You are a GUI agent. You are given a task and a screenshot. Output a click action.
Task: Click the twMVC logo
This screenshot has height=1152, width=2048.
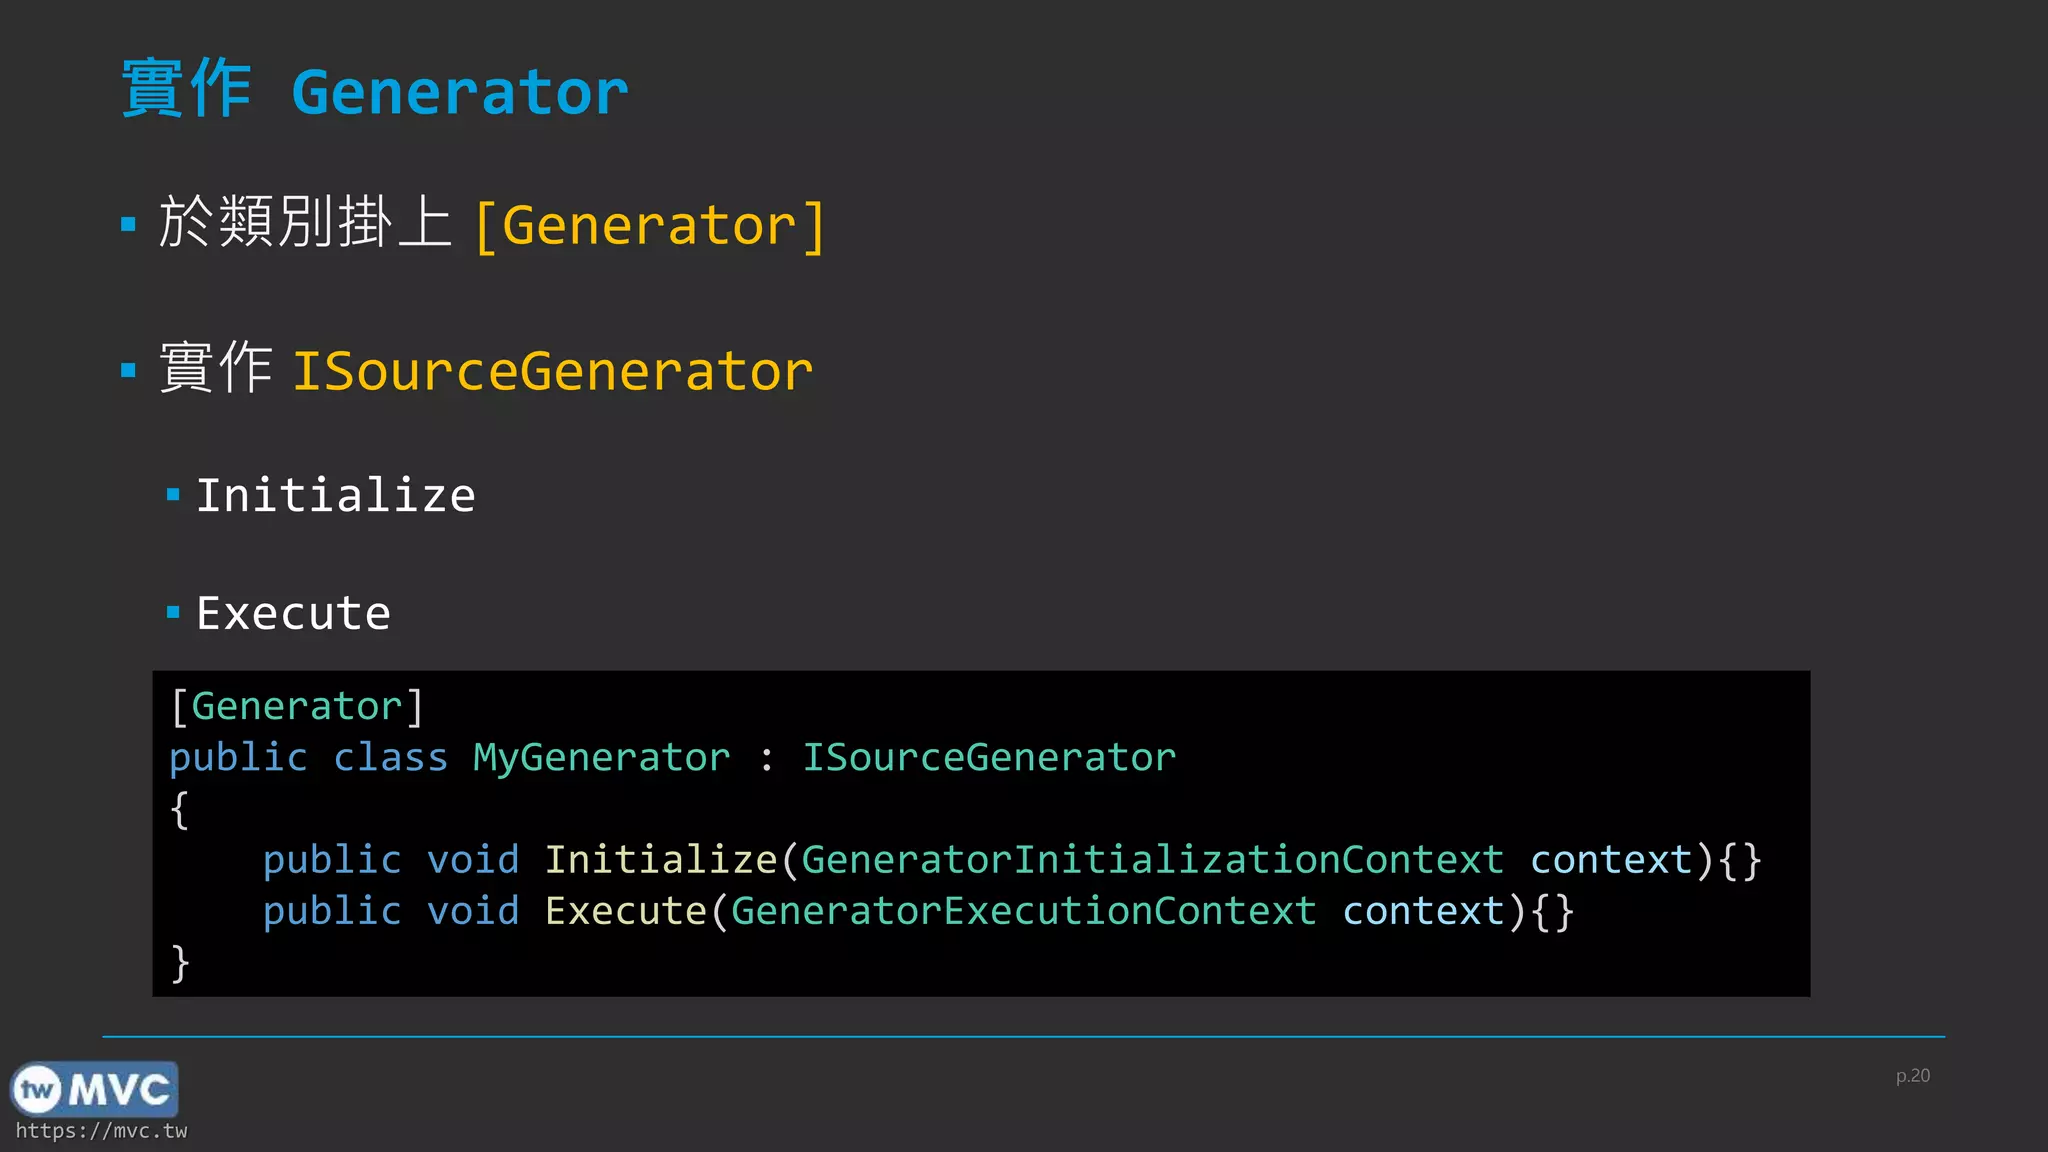pos(94,1089)
